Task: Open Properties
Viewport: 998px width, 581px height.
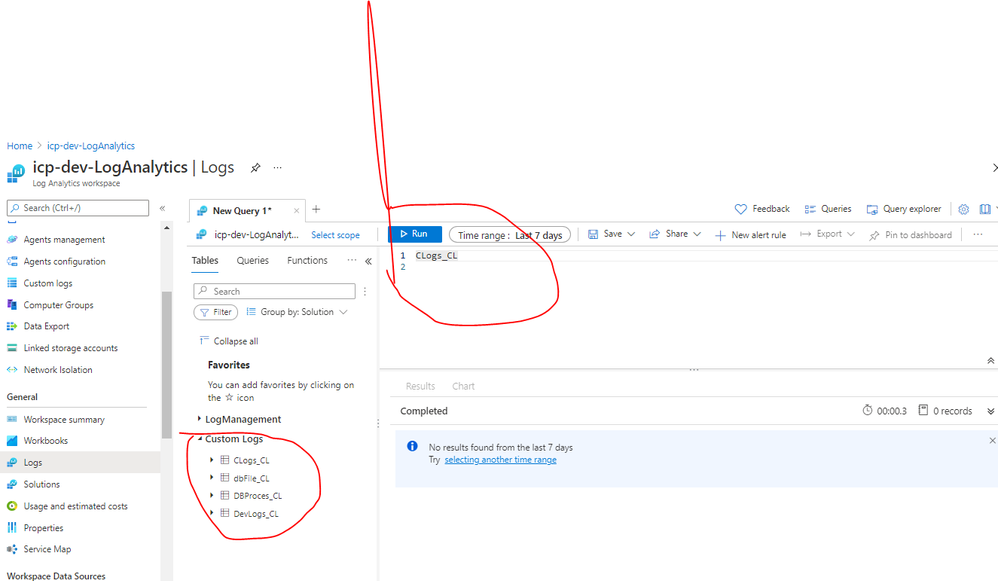Action: click(x=43, y=528)
